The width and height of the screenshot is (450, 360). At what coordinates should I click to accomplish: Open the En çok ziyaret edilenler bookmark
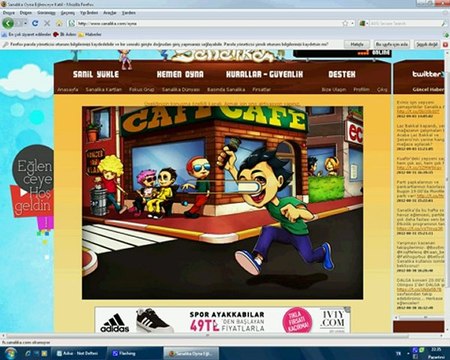[x=27, y=34]
